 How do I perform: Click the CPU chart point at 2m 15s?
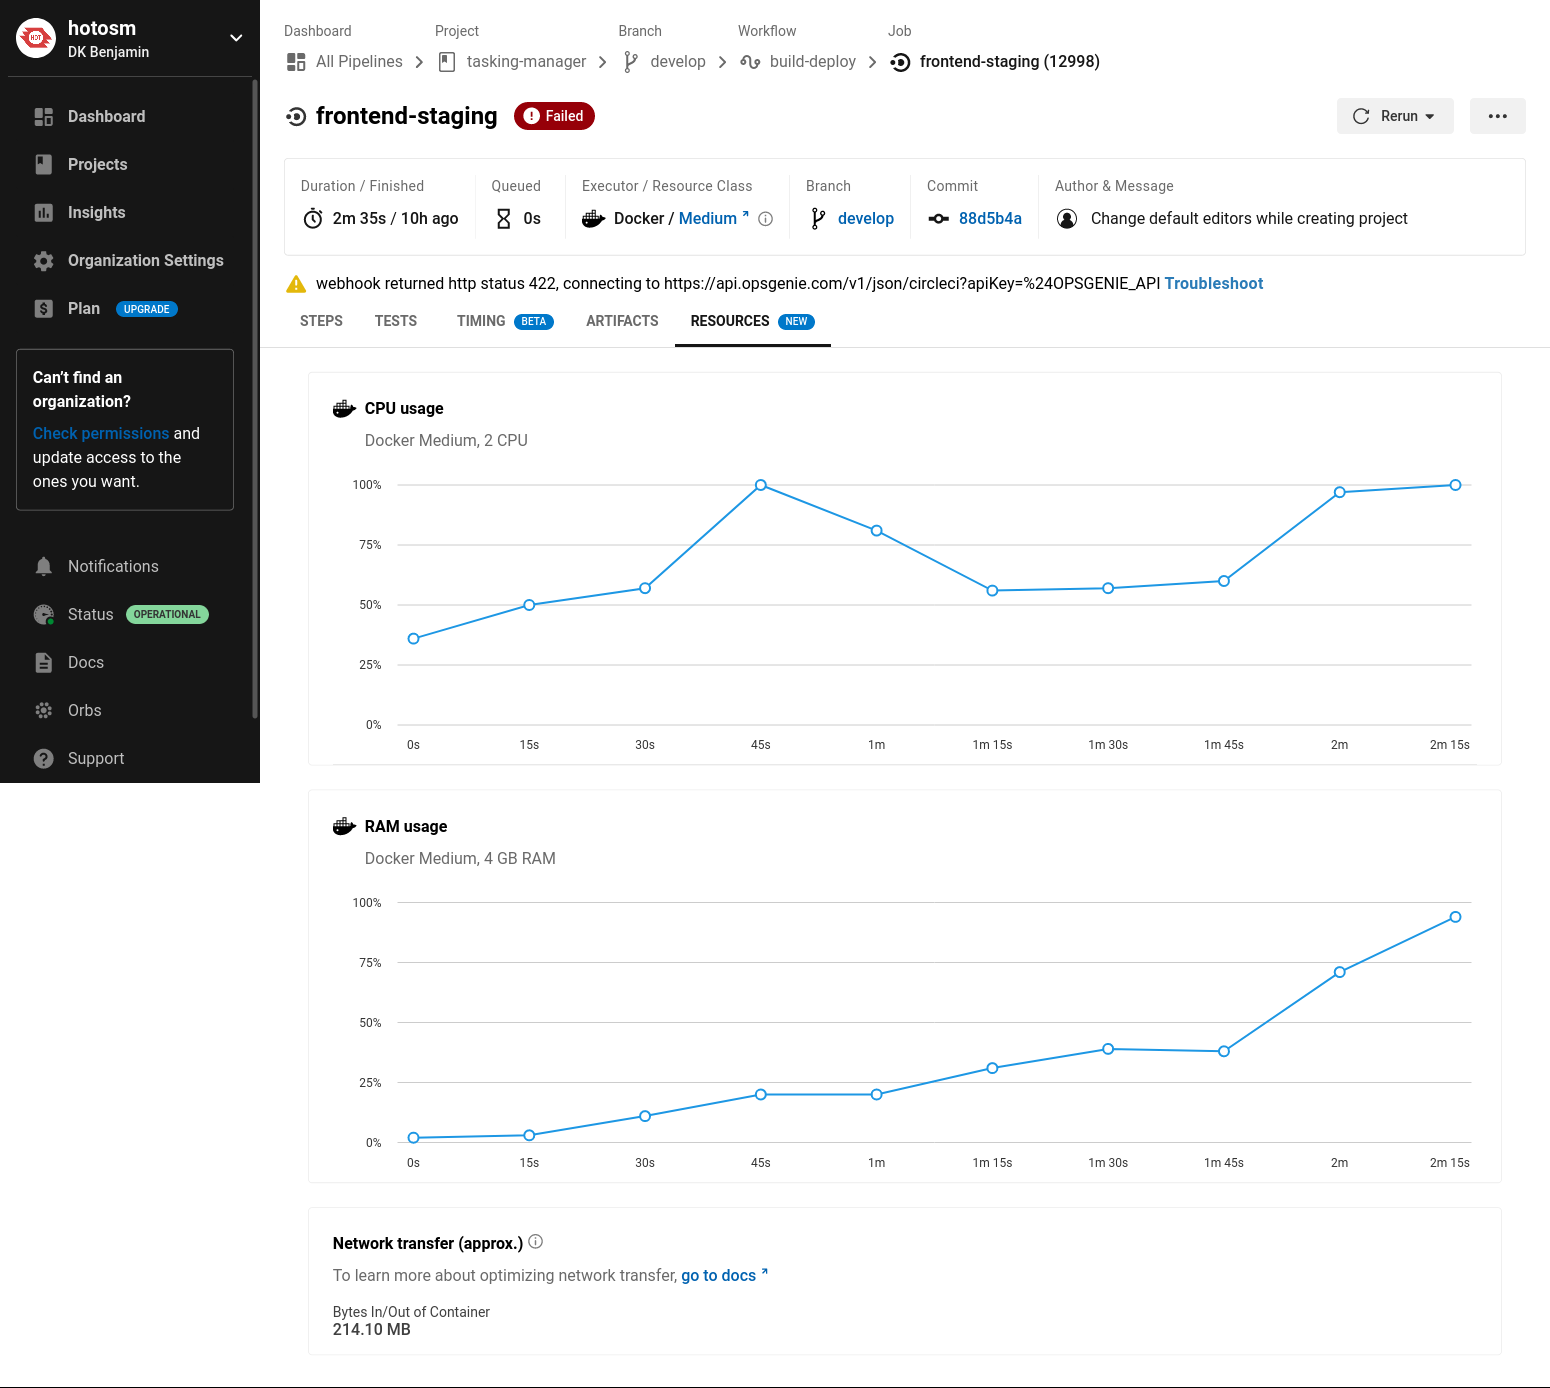(x=1455, y=485)
